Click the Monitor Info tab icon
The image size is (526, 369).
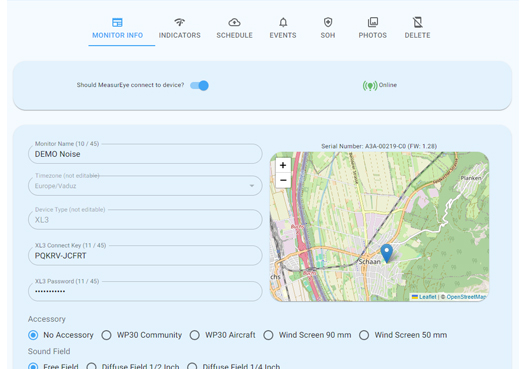(117, 22)
